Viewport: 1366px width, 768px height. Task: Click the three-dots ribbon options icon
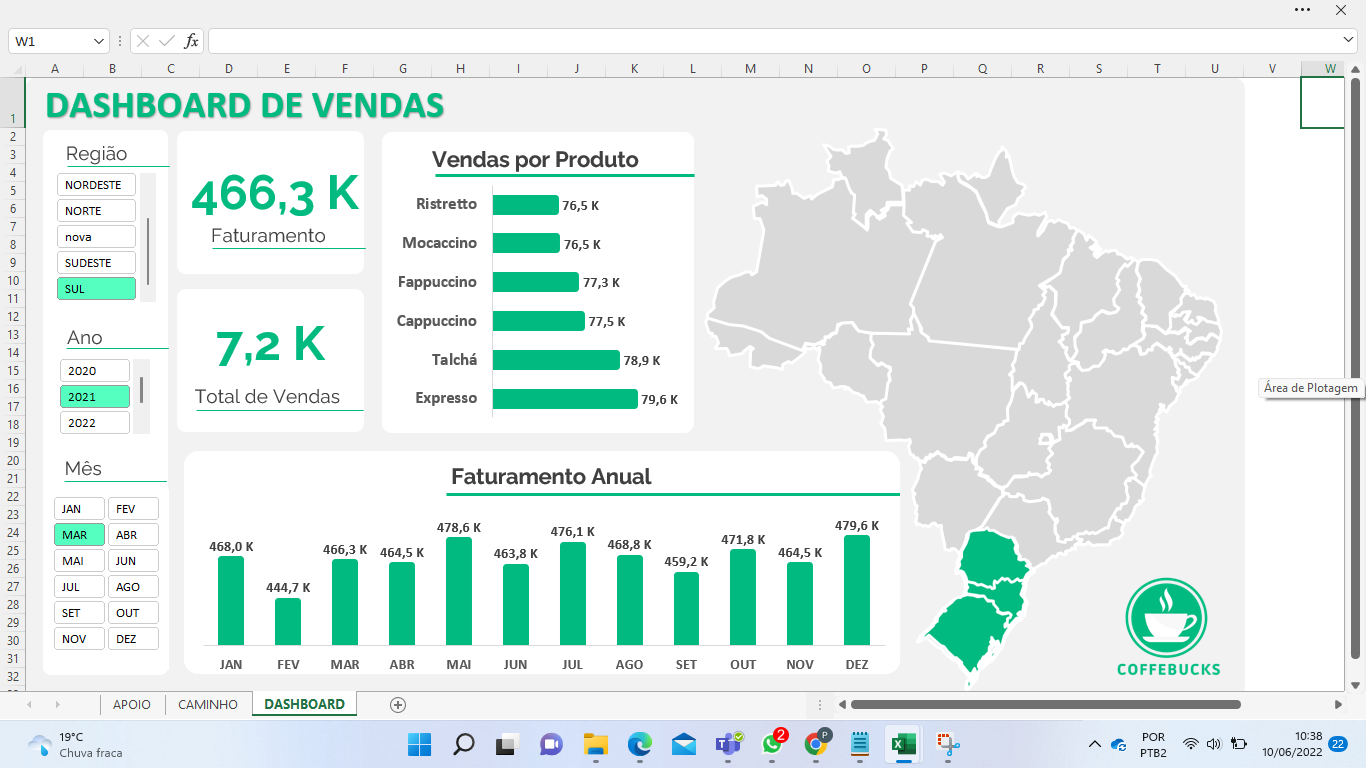(1302, 9)
